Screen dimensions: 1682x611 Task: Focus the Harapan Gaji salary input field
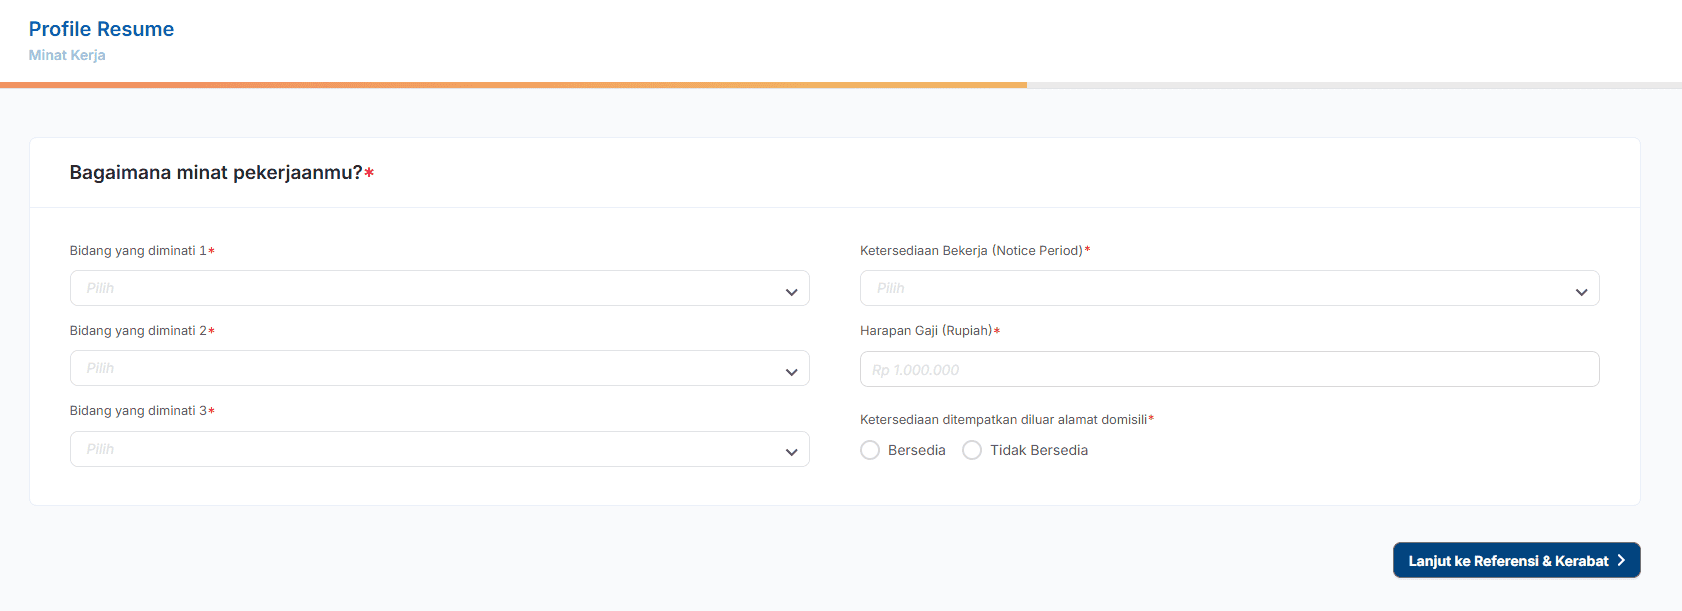coord(1229,369)
